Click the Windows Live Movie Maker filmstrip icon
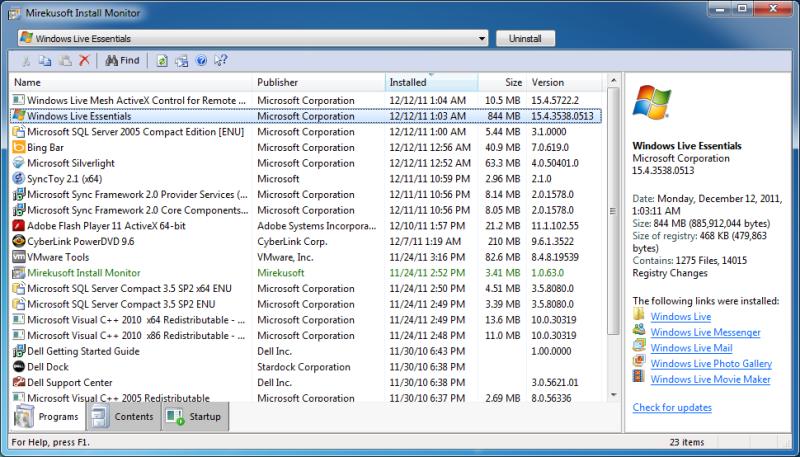This screenshot has height=457, width=800. (639, 377)
